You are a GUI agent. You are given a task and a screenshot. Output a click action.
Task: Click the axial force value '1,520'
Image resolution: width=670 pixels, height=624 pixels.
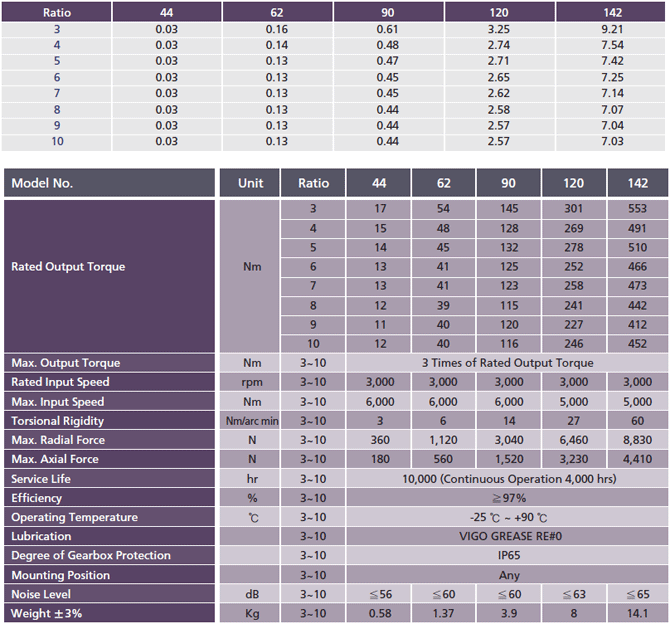[x=508, y=459]
